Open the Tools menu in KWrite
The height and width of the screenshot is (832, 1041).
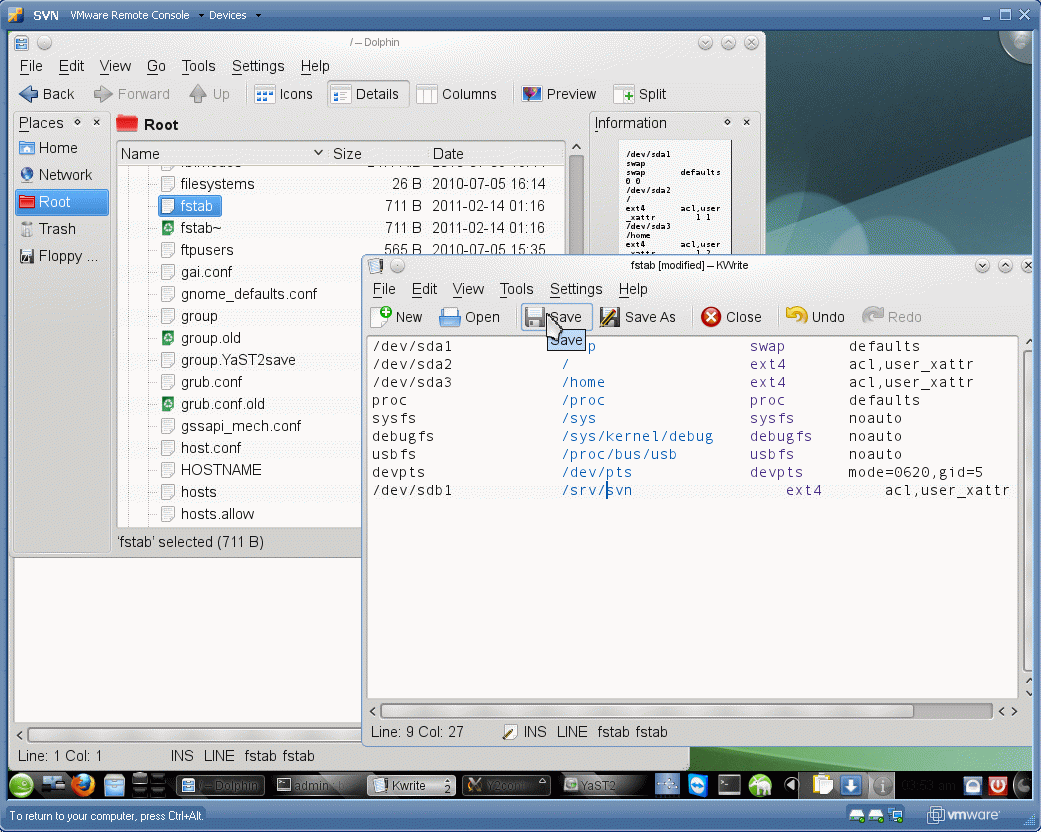(516, 289)
